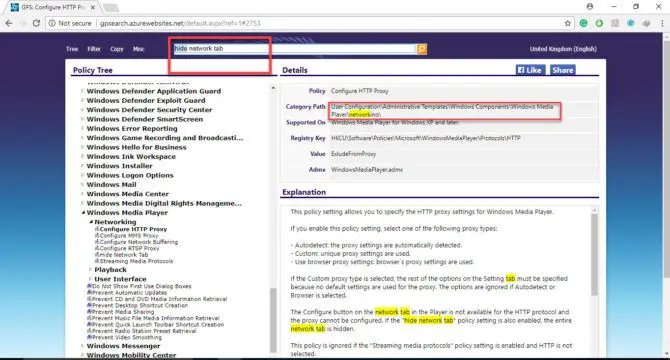Open the Copy menu

pos(117,49)
